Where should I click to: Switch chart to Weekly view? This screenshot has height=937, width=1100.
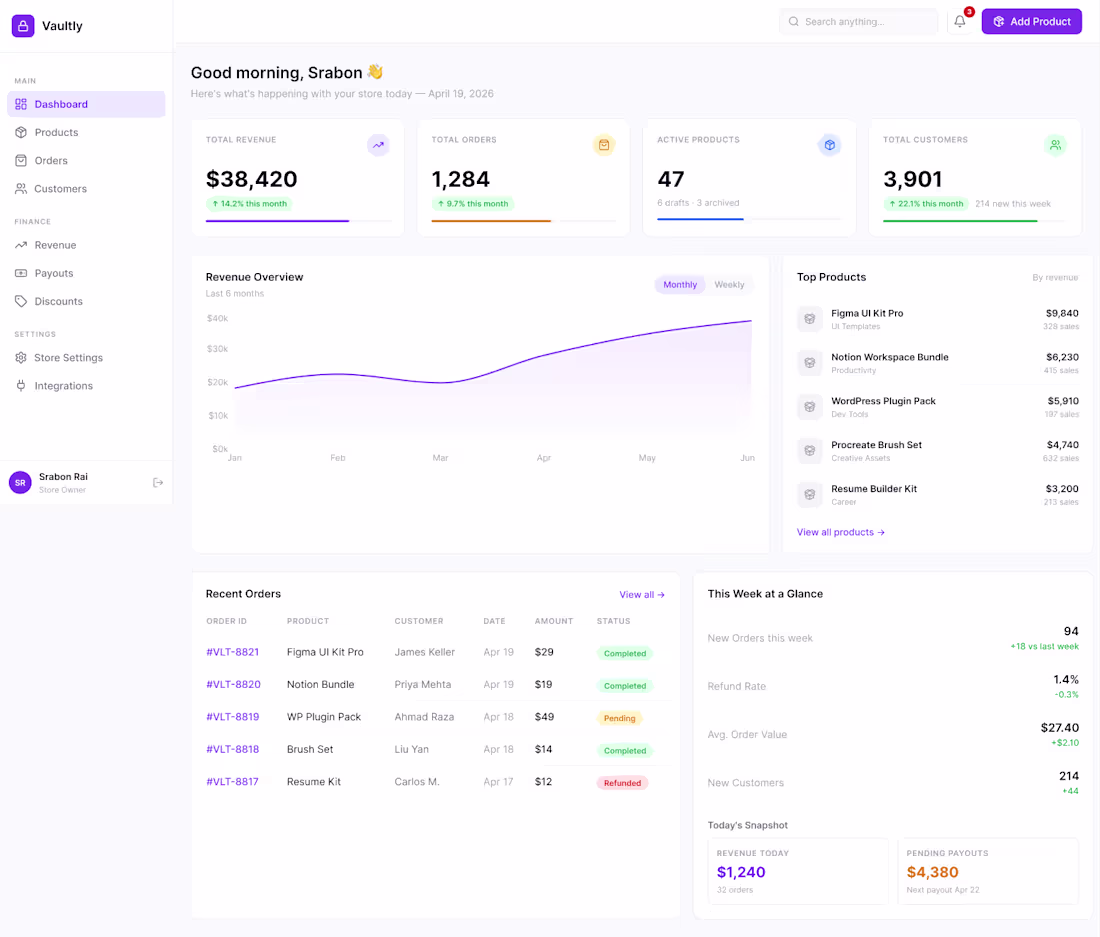(x=729, y=285)
